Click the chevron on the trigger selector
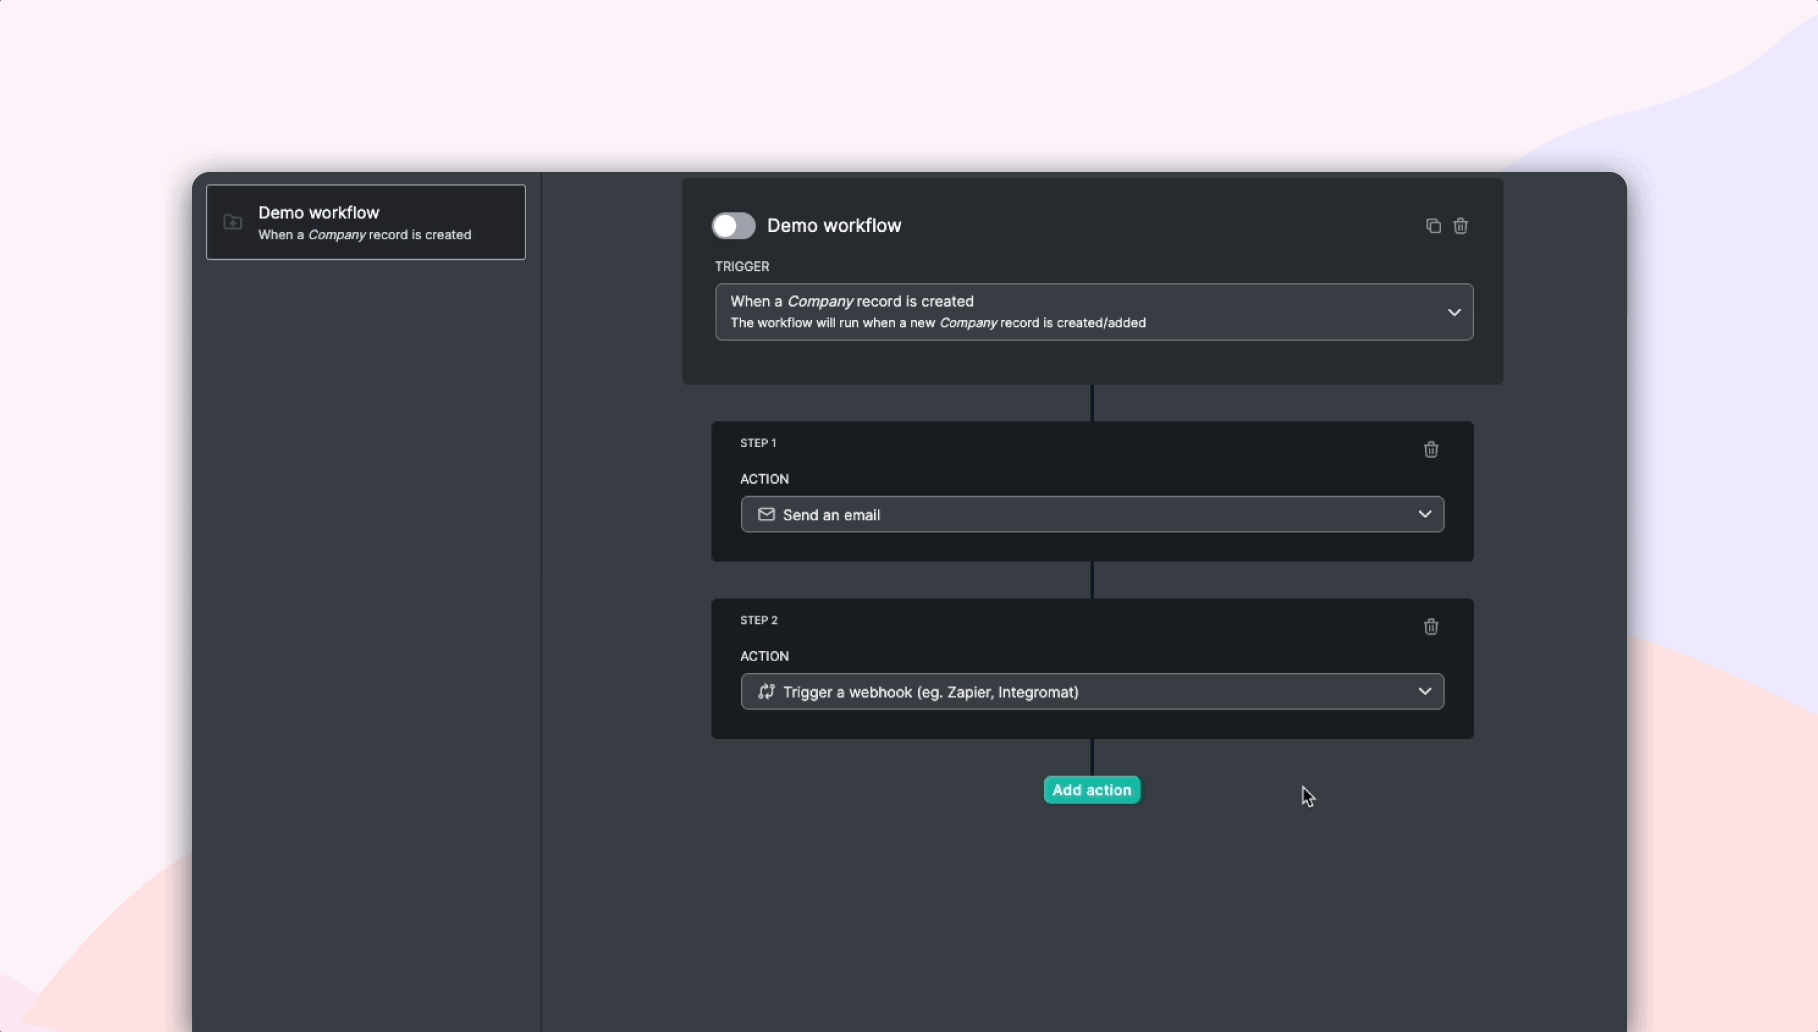 [x=1455, y=312]
